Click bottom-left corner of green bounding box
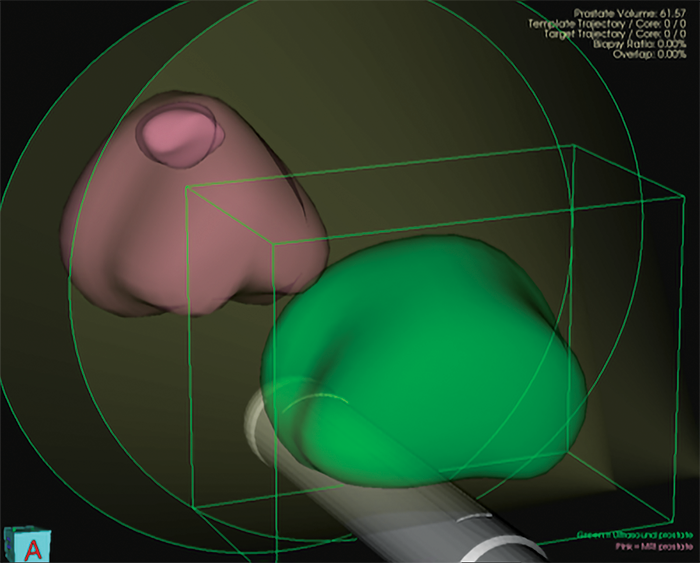Viewport: 700px width, 563px height. [194, 507]
